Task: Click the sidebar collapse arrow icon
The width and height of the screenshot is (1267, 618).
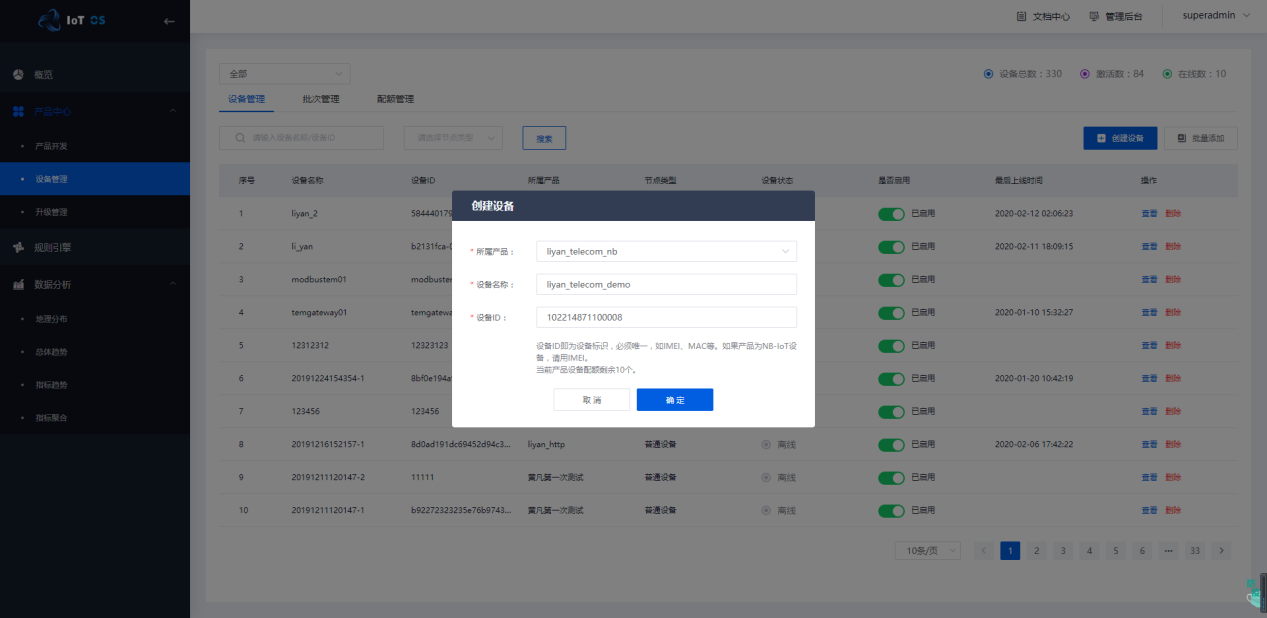Action: (x=169, y=21)
